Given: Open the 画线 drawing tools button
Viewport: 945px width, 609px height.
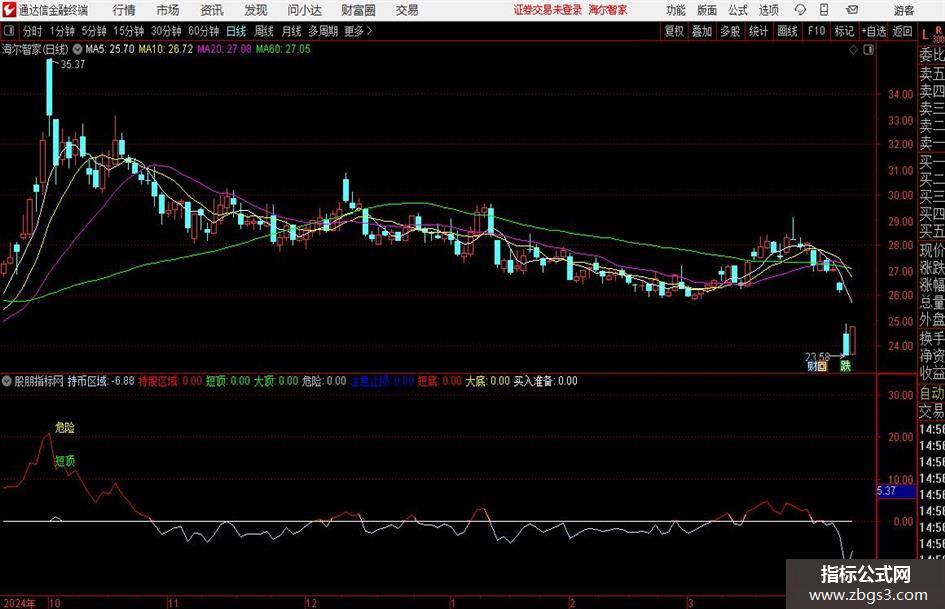Looking at the screenshot, I should [x=787, y=31].
